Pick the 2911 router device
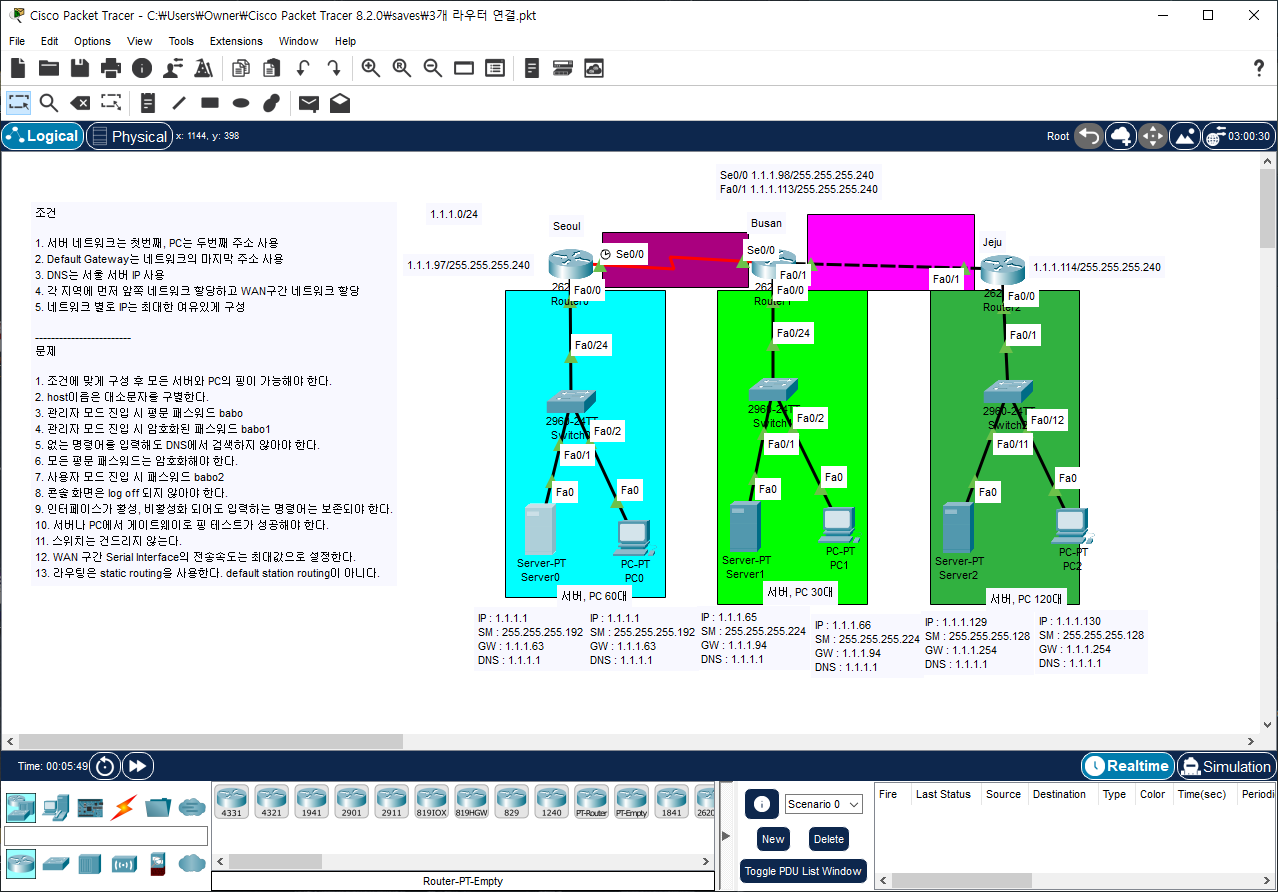 [391, 802]
